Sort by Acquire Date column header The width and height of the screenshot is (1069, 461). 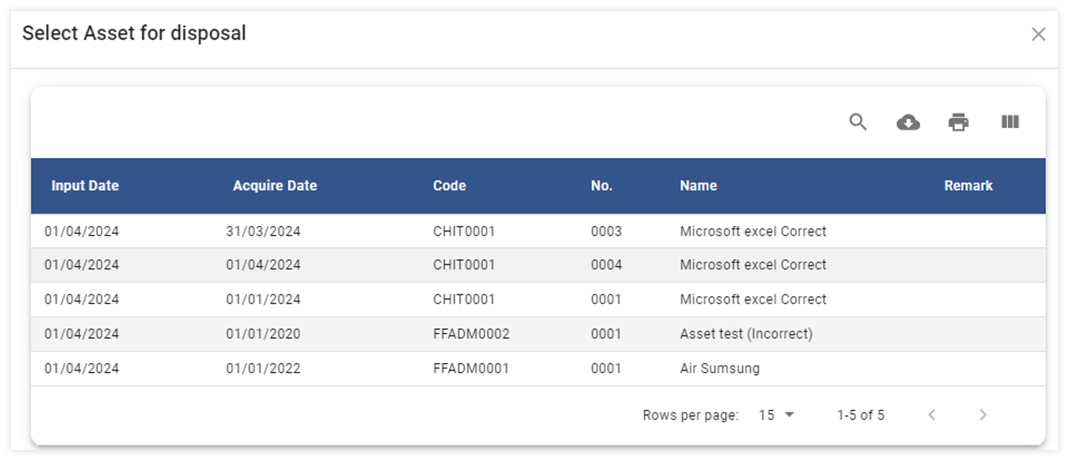click(275, 186)
